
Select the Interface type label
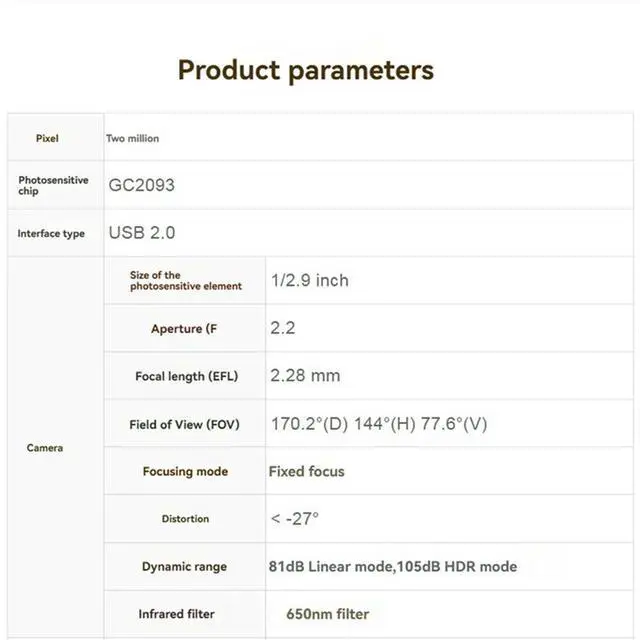51,233
